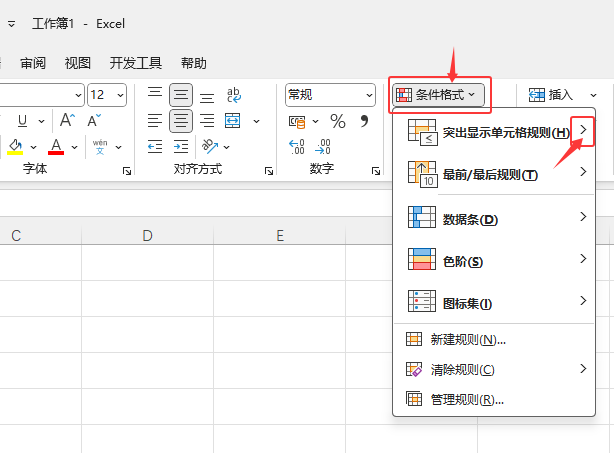Customize Quick Access Toolbar dropdown arrow
The height and width of the screenshot is (453, 614).
pos(11,24)
